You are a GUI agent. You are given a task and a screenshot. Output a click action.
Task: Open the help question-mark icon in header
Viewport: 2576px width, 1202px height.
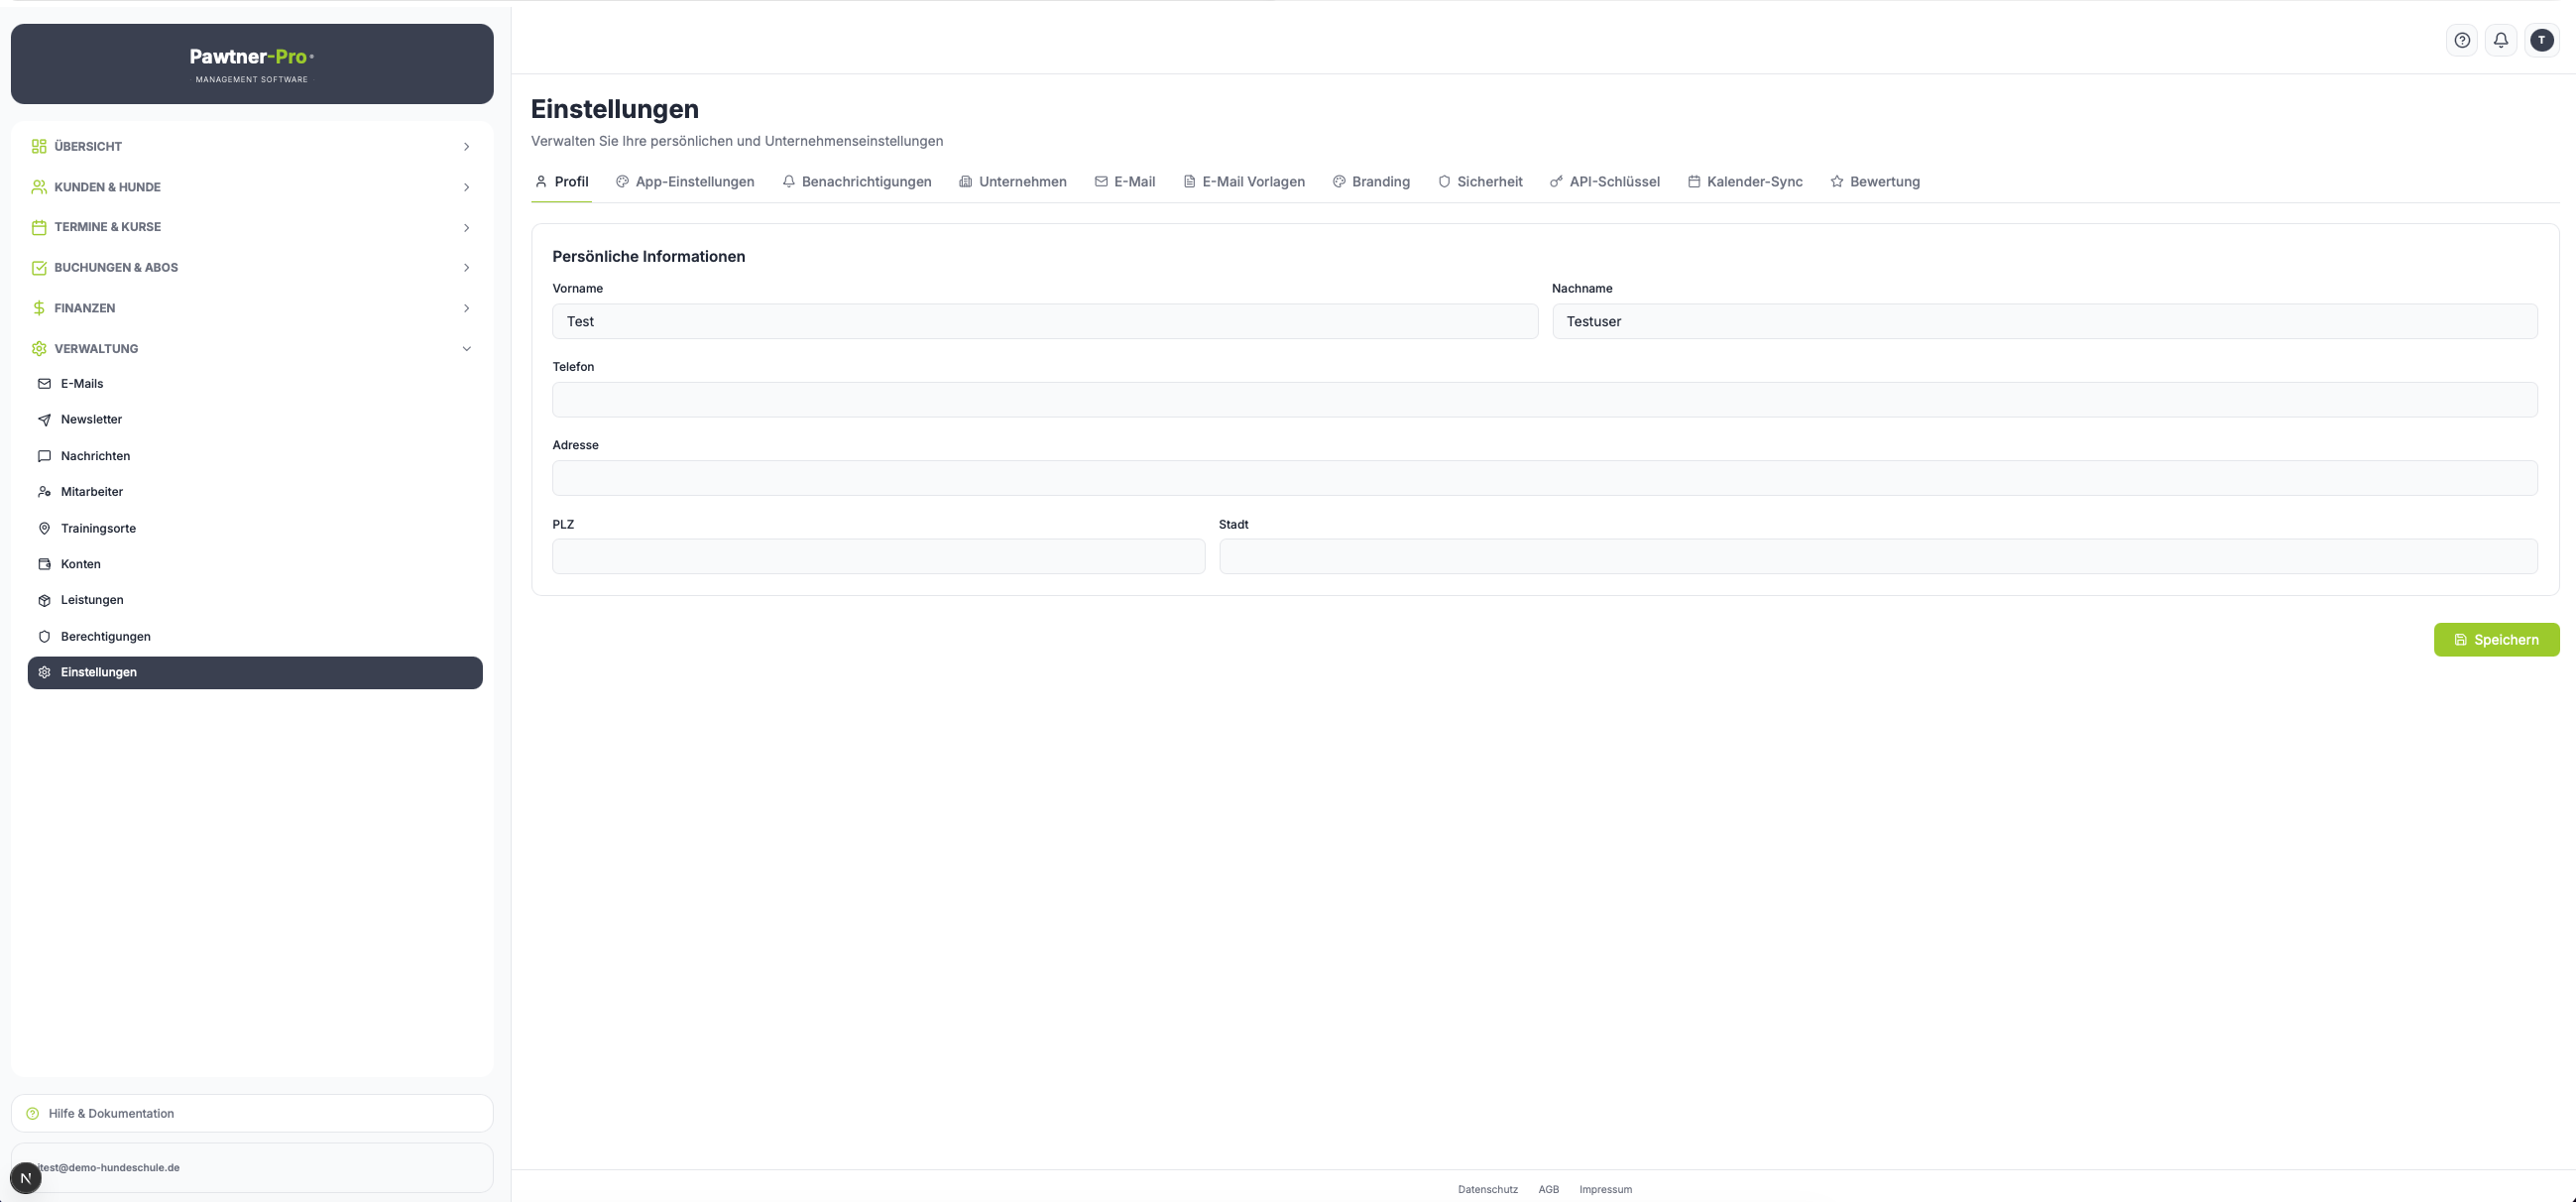(2462, 40)
